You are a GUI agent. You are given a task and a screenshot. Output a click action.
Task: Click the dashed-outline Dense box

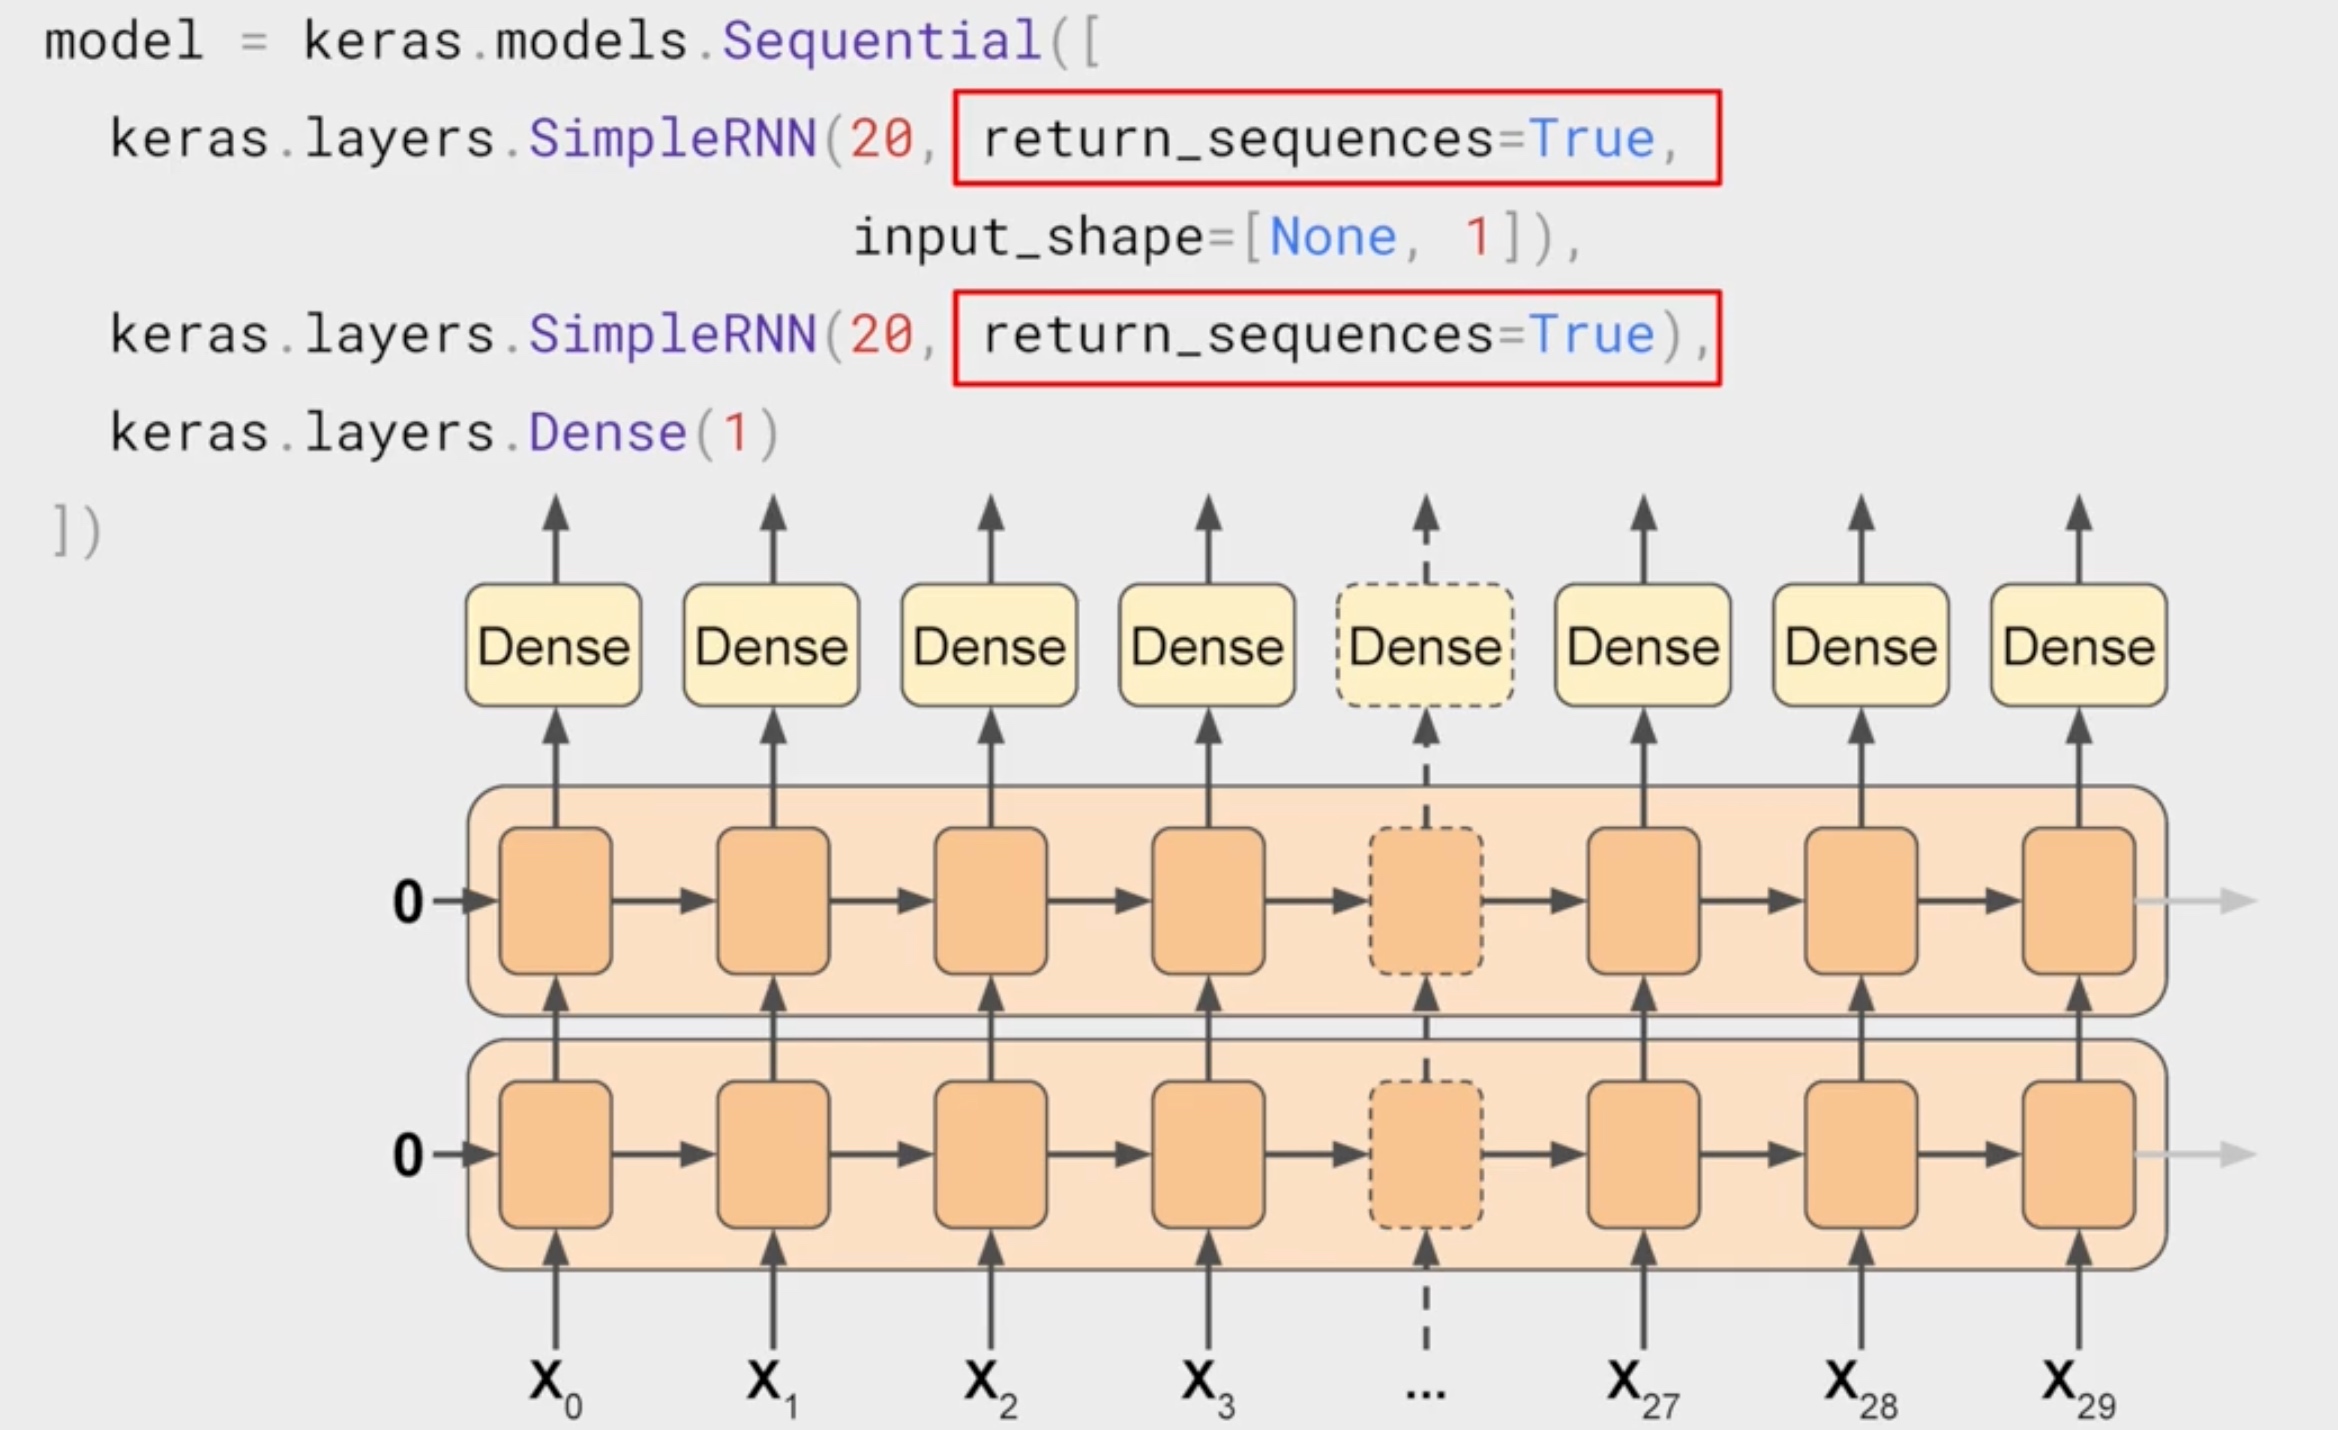coord(1425,646)
